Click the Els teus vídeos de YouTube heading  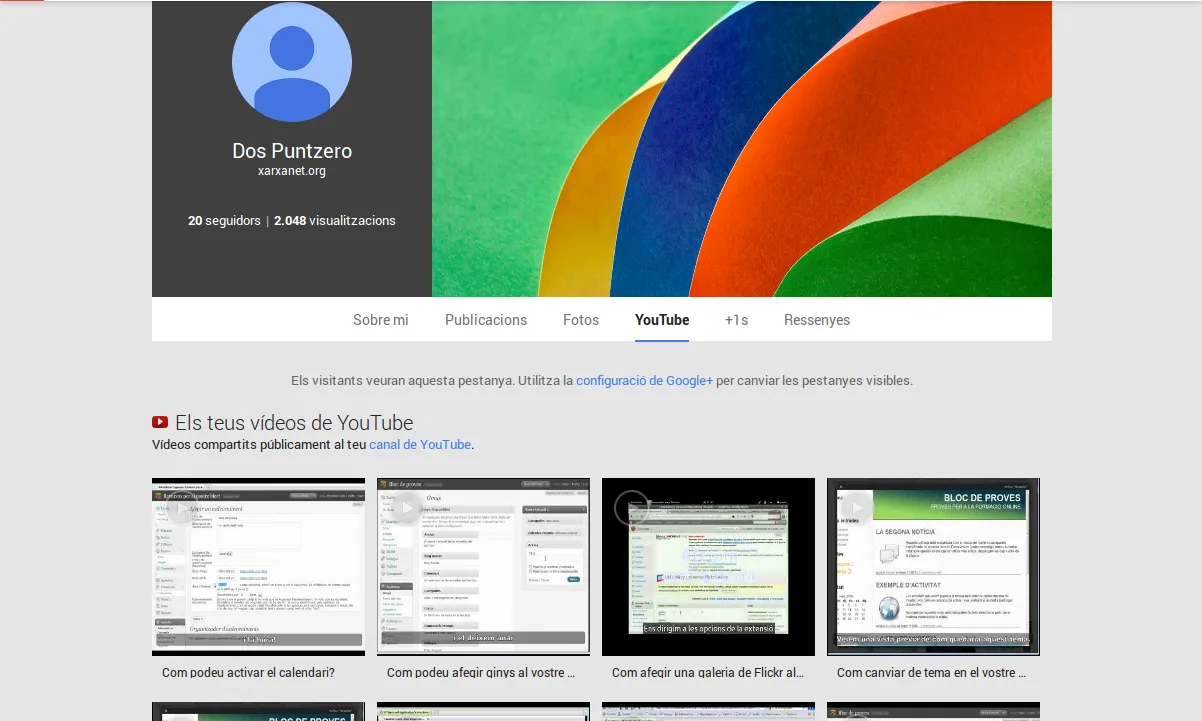pyautogui.click(x=294, y=423)
